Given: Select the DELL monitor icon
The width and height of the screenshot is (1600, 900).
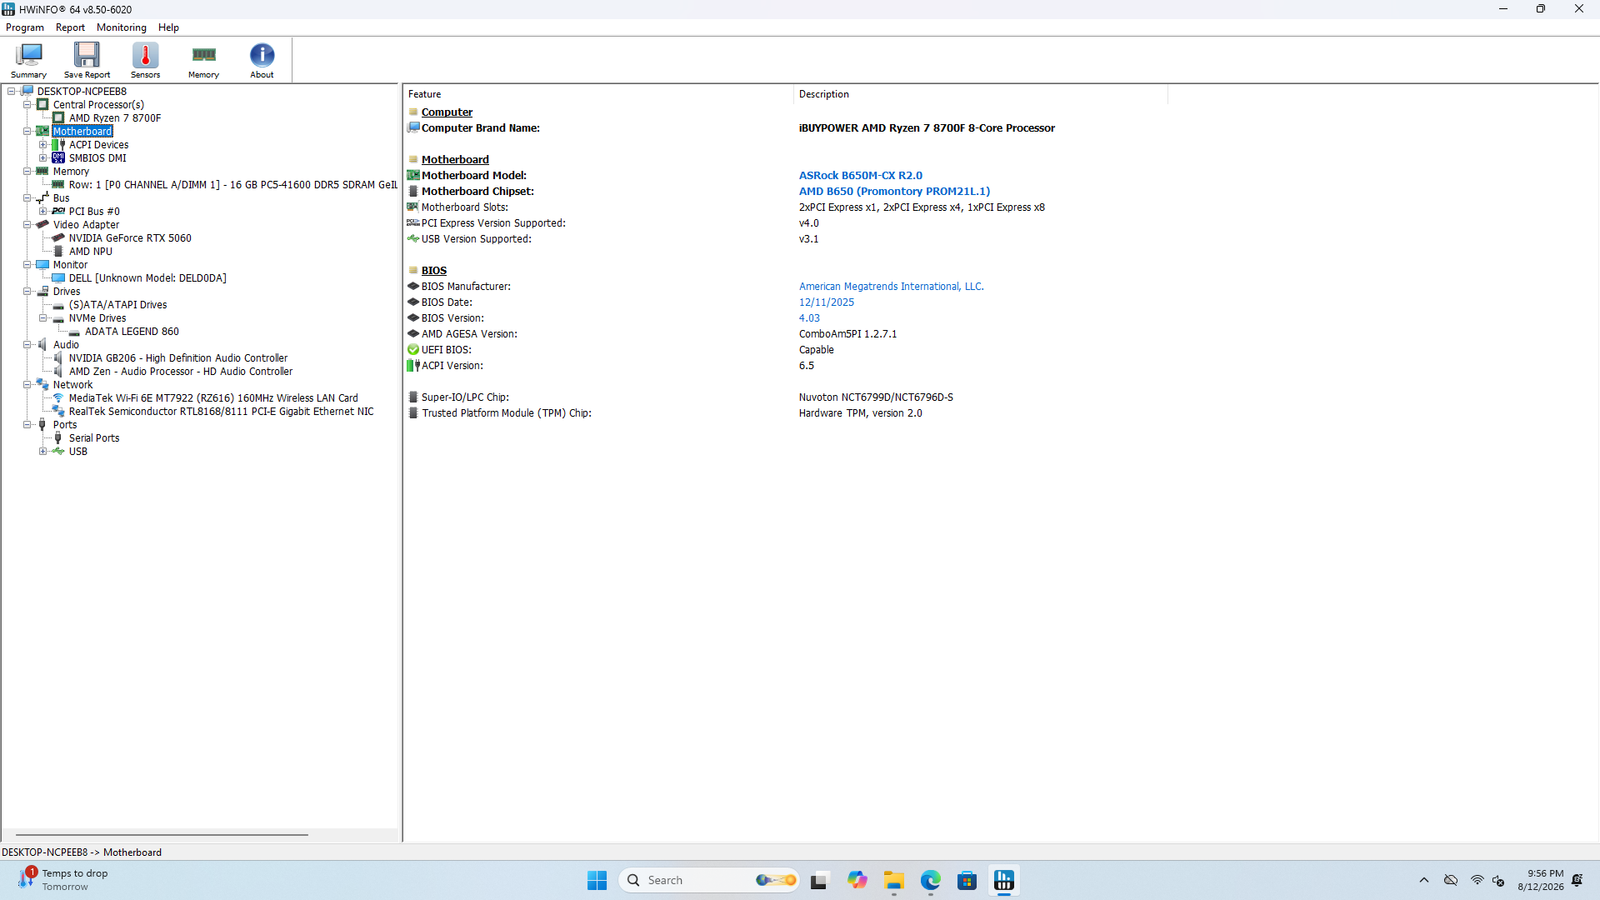Looking at the screenshot, I should [58, 278].
